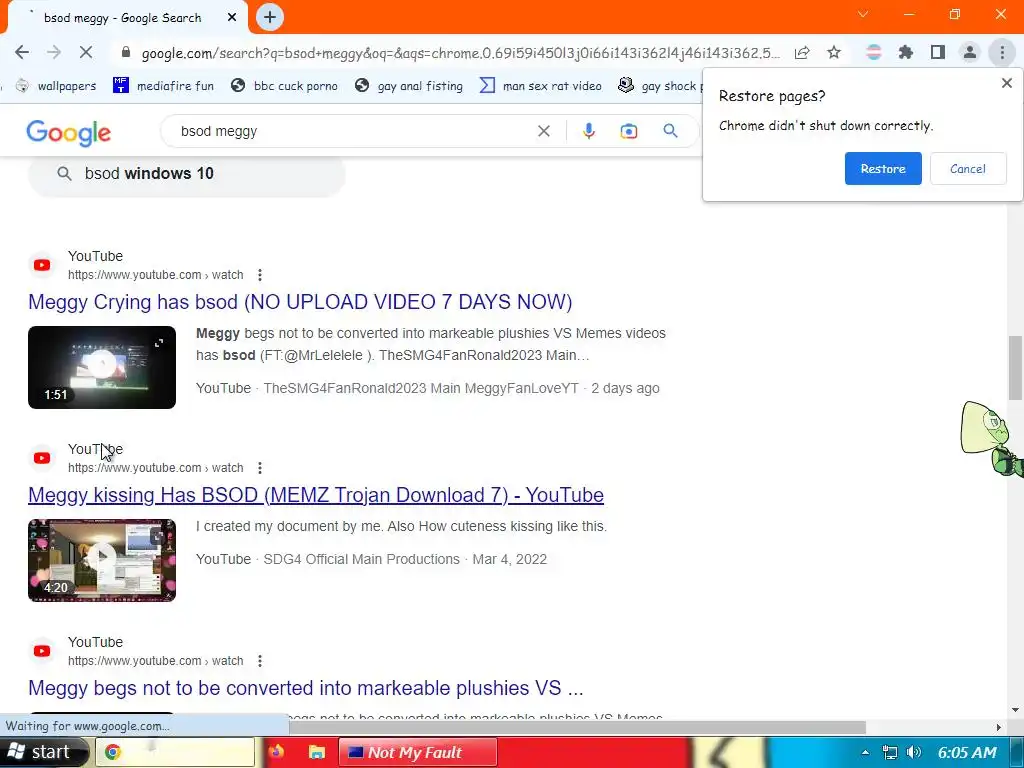
Task: Open Firefox from the taskbar
Action: pyautogui.click(x=276, y=752)
